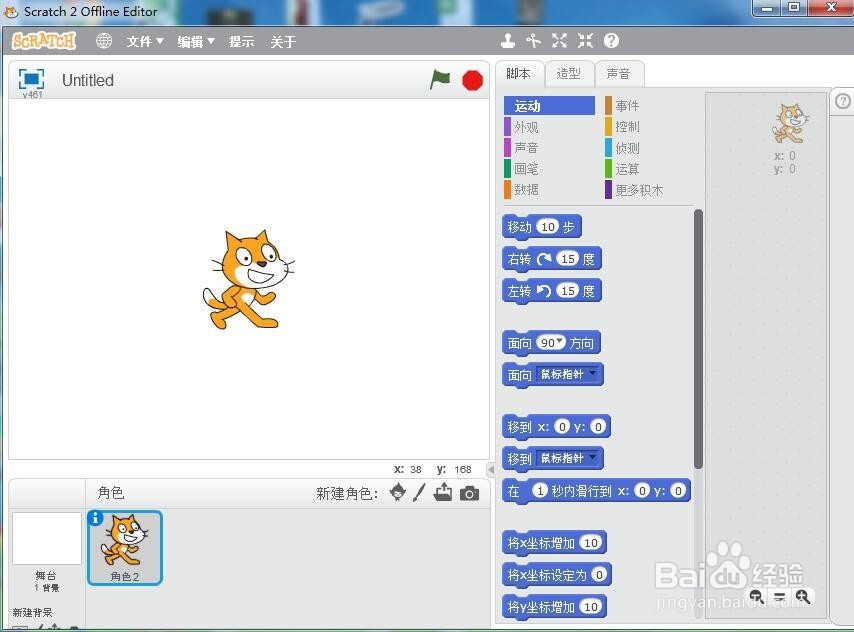Click value field in 将y坐标增加 block

pyautogui.click(x=591, y=606)
